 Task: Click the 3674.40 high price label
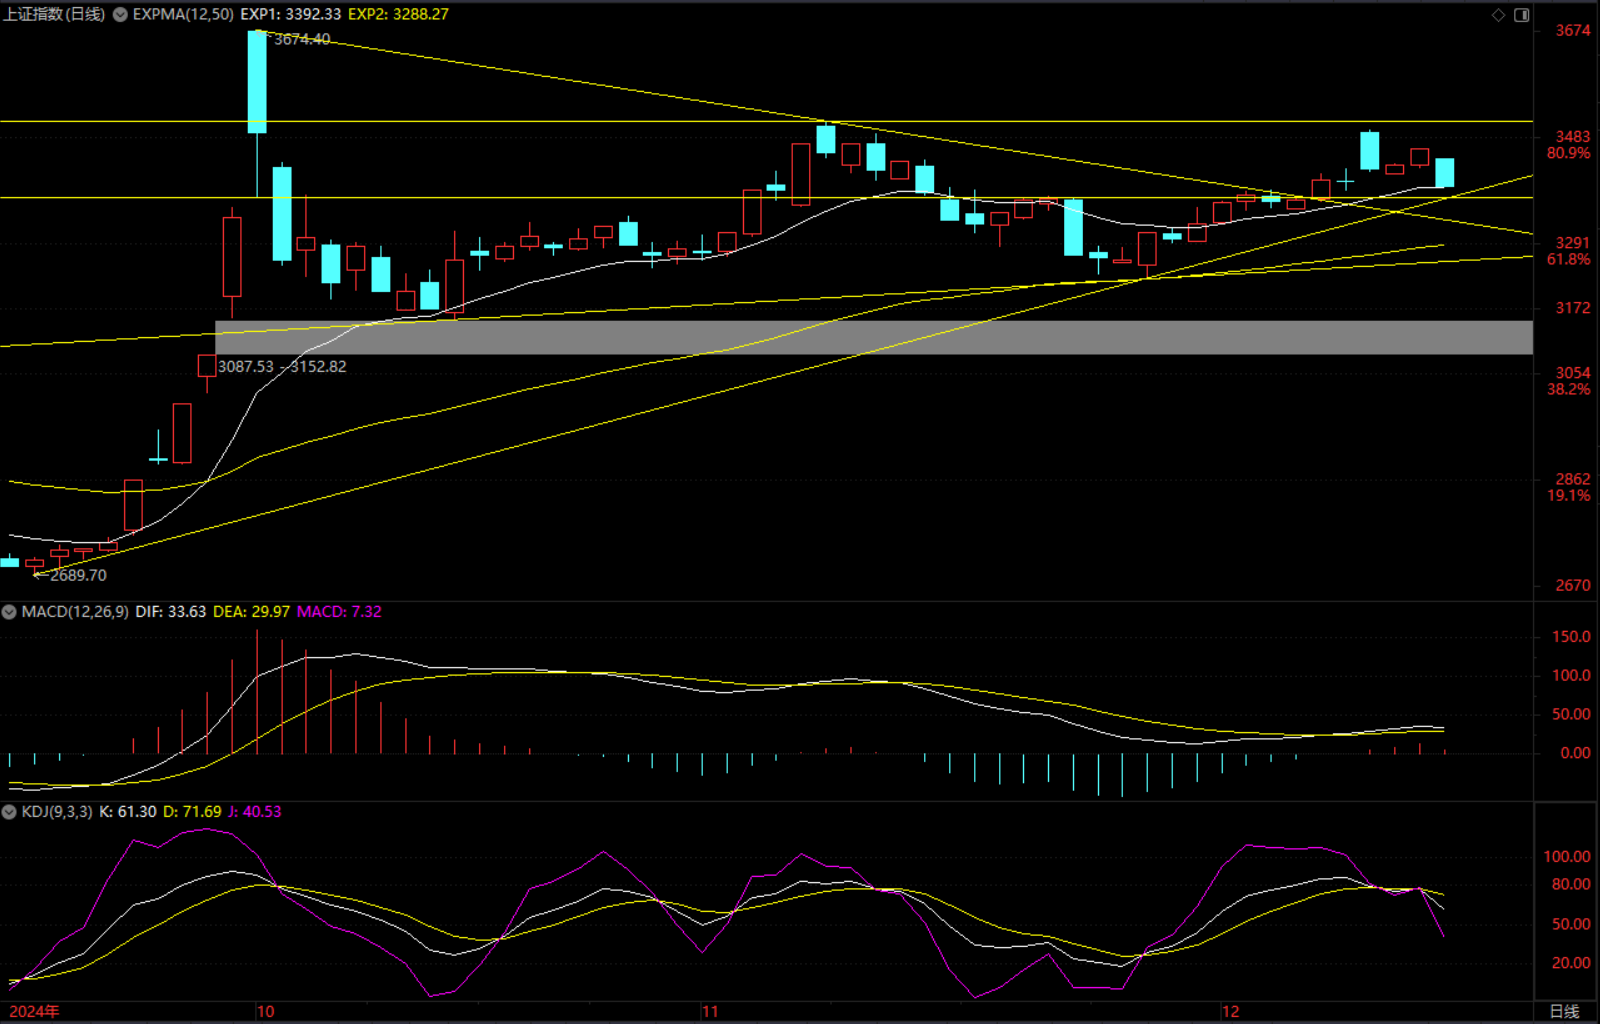coord(302,39)
